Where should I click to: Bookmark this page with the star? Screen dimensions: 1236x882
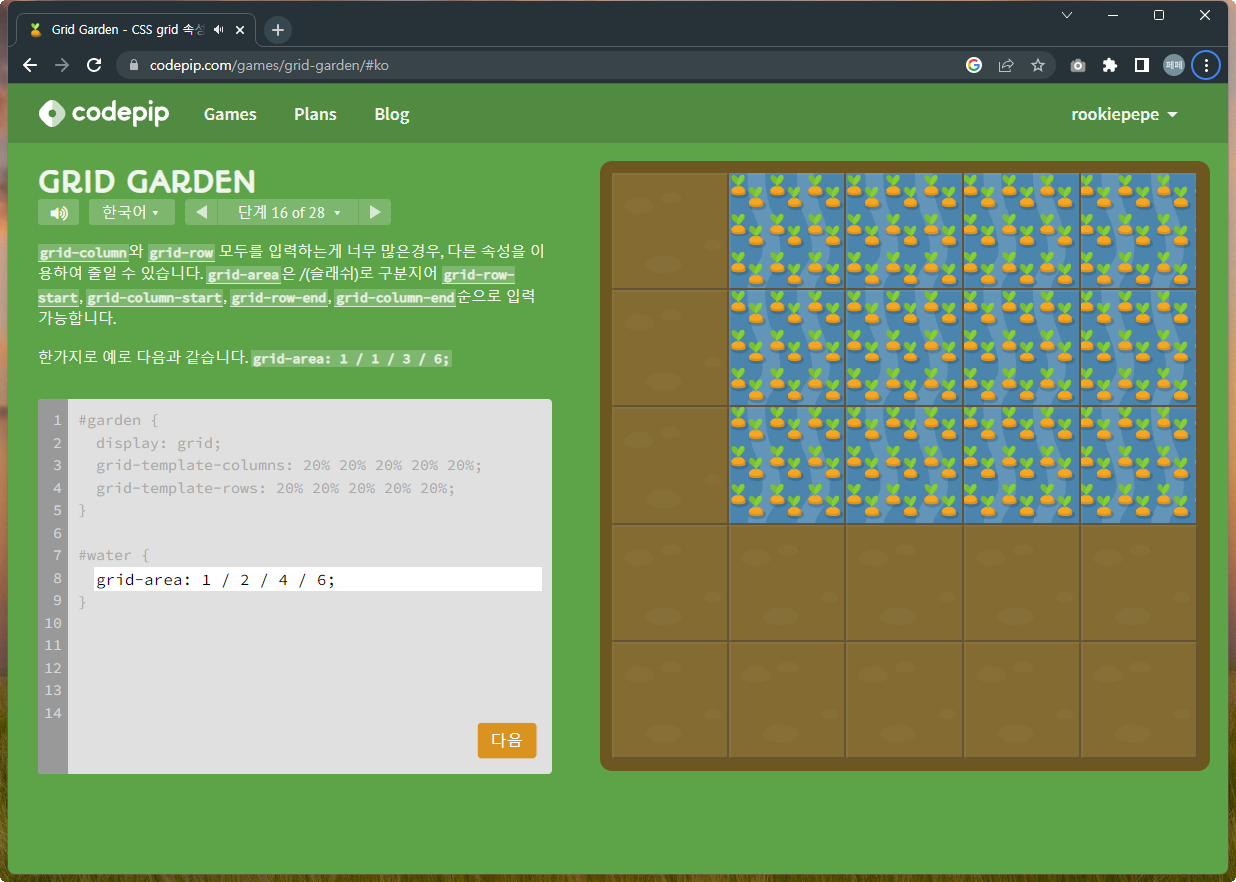point(1038,65)
